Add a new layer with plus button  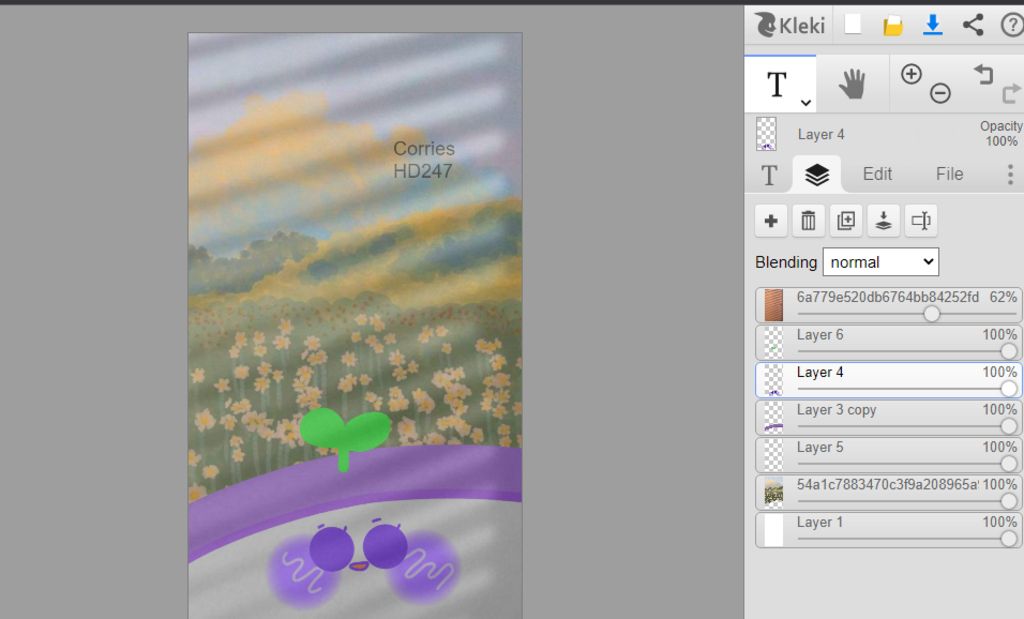[771, 221]
